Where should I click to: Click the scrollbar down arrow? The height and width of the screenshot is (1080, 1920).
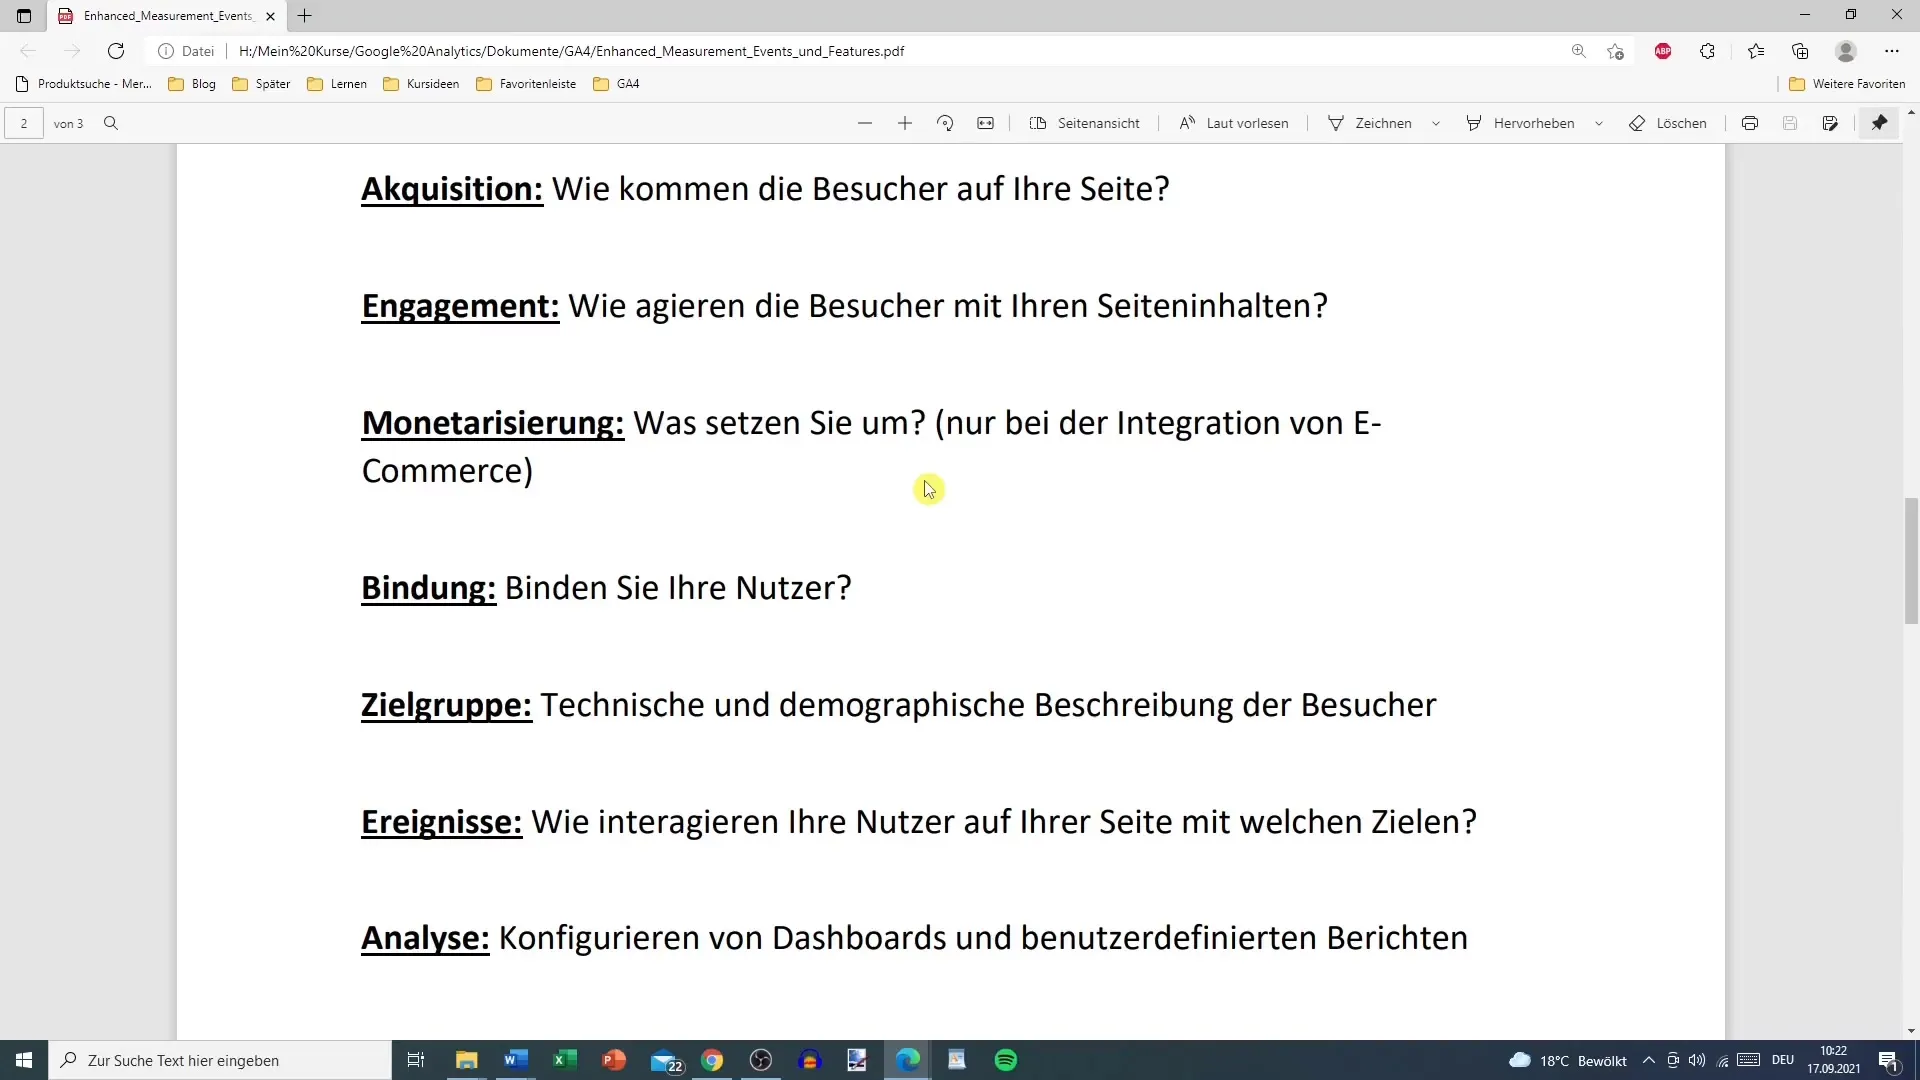pyautogui.click(x=1911, y=1031)
